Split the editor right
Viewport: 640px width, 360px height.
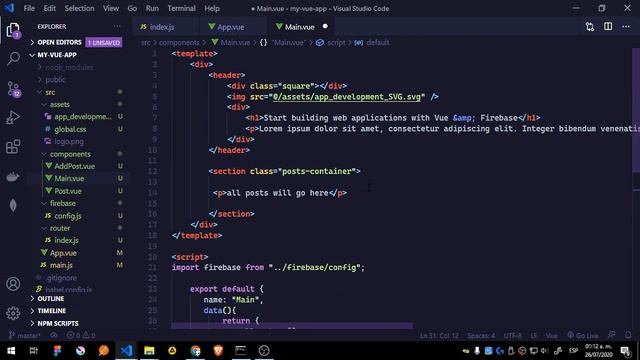[608, 27]
